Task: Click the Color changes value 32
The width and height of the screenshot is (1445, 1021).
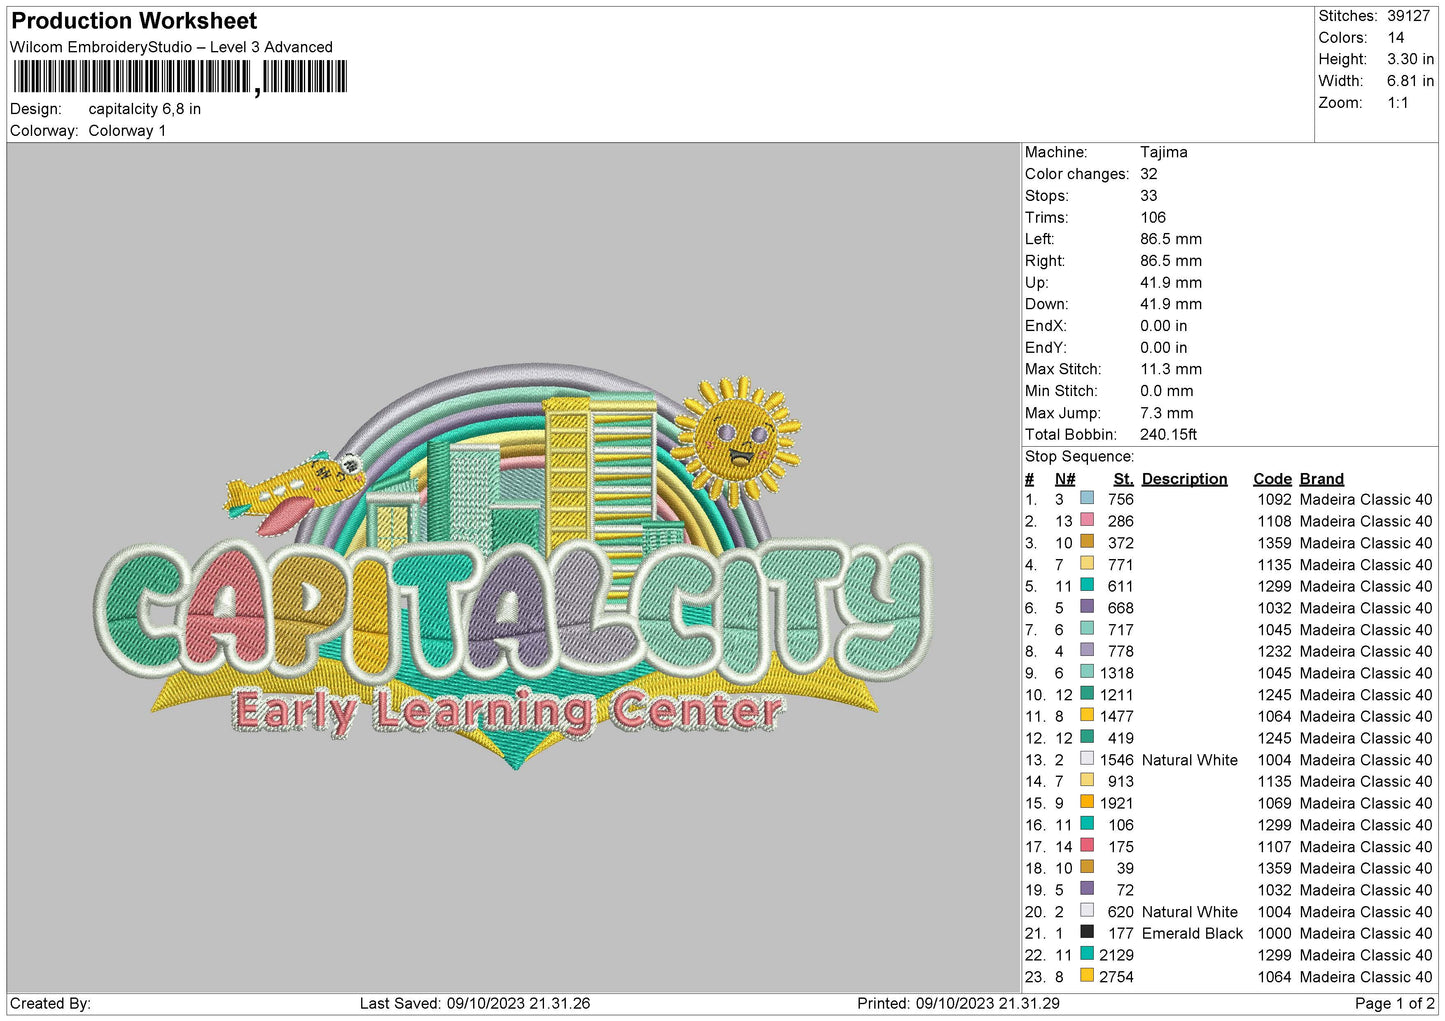Action: [1149, 174]
